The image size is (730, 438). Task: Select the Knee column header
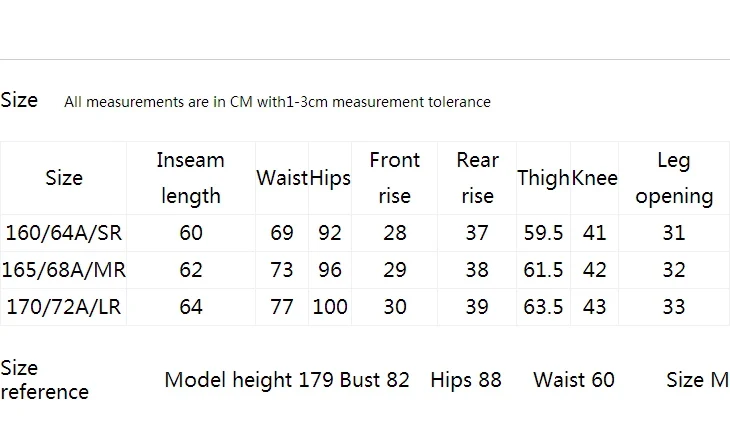tap(595, 178)
